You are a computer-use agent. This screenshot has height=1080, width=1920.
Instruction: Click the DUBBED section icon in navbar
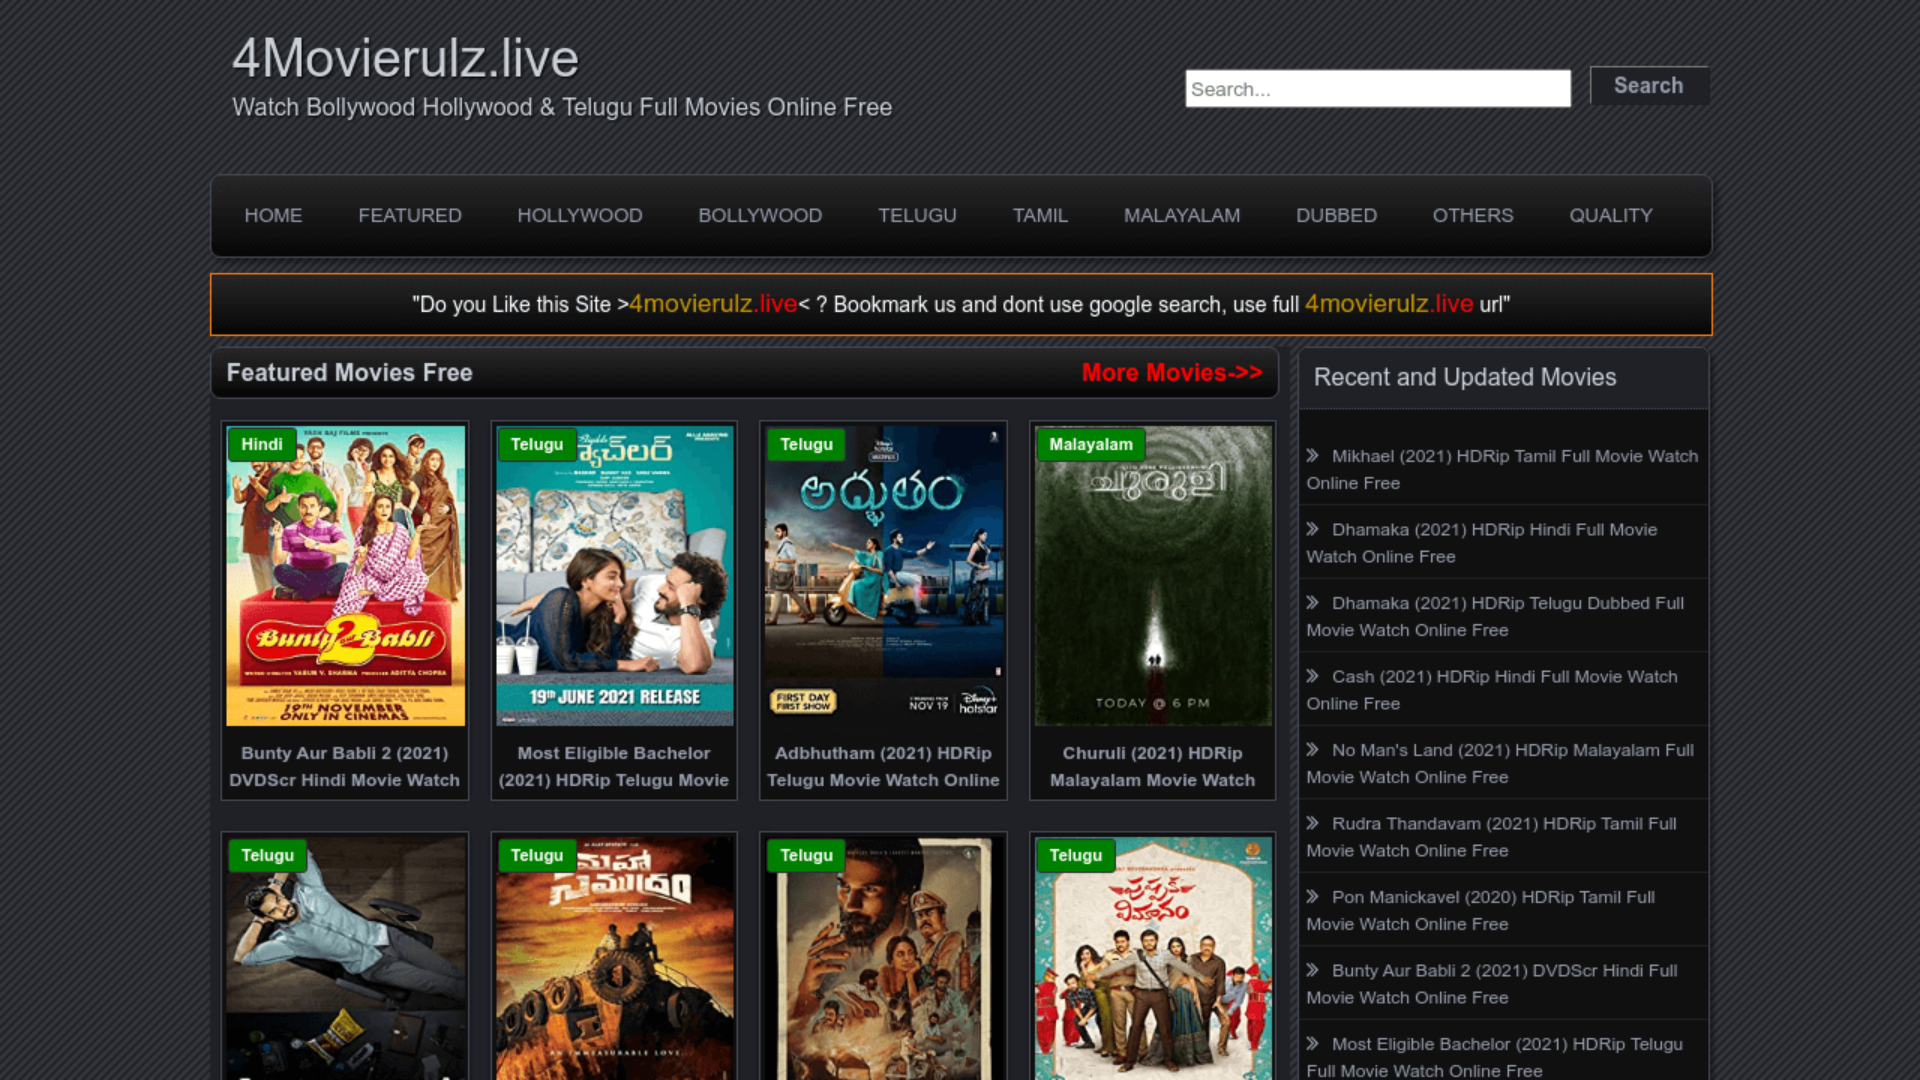tap(1336, 215)
